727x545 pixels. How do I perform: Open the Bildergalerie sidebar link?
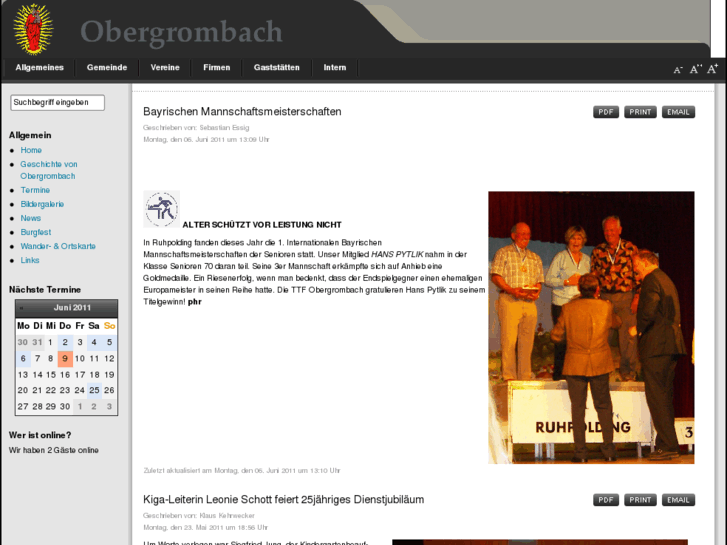pos(42,204)
